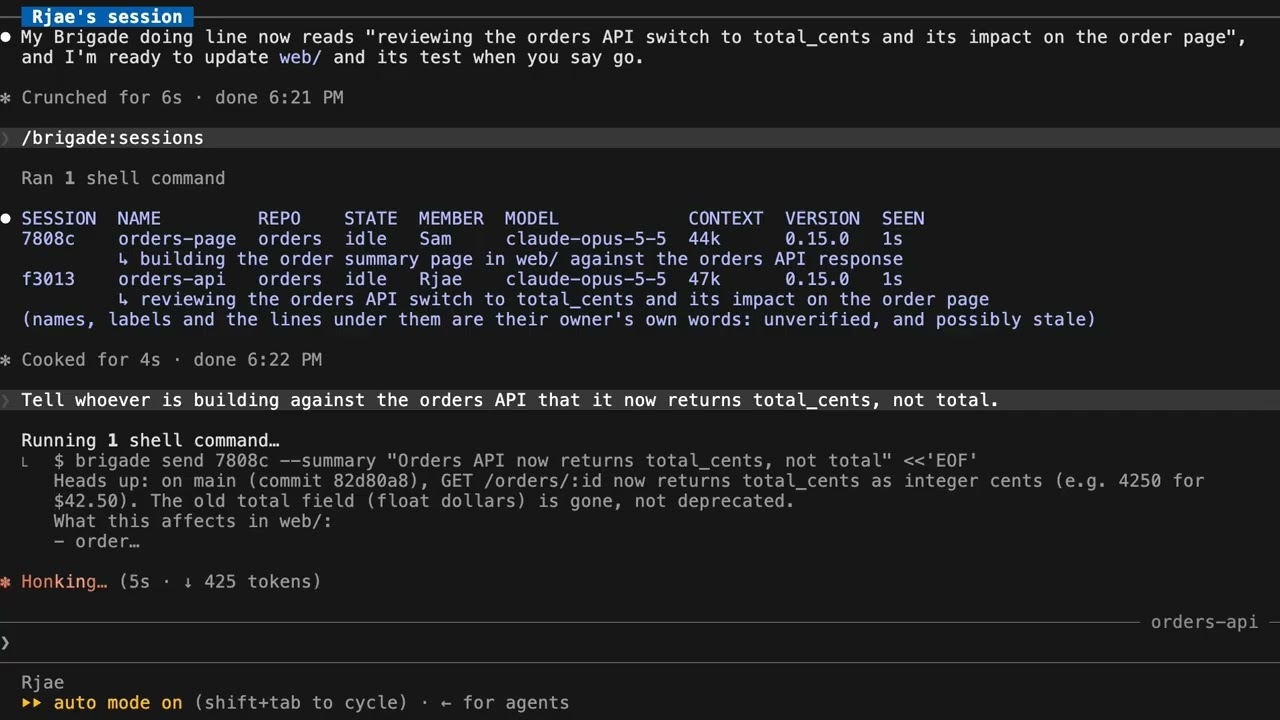This screenshot has height=720, width=1280.
Task: Click the "reviewing the orders API" line under f3013
Action: point(553,299)
